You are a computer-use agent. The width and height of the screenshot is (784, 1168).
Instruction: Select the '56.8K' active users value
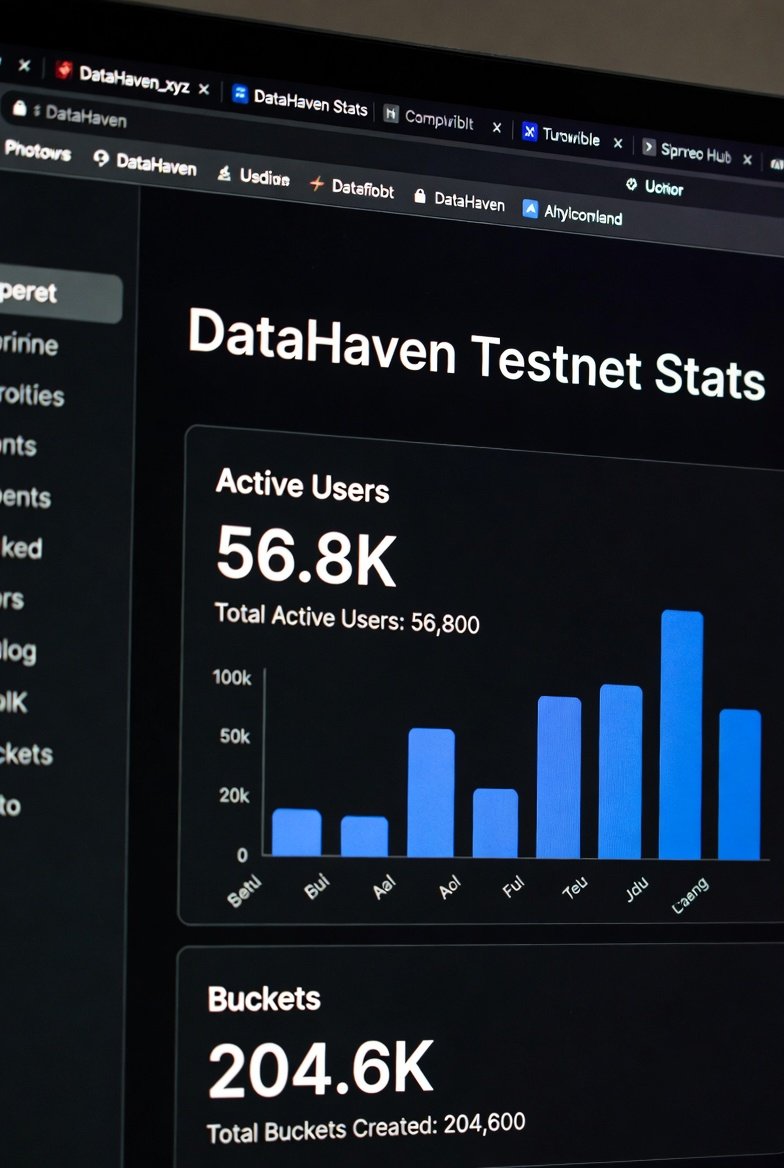coord(306,556)
